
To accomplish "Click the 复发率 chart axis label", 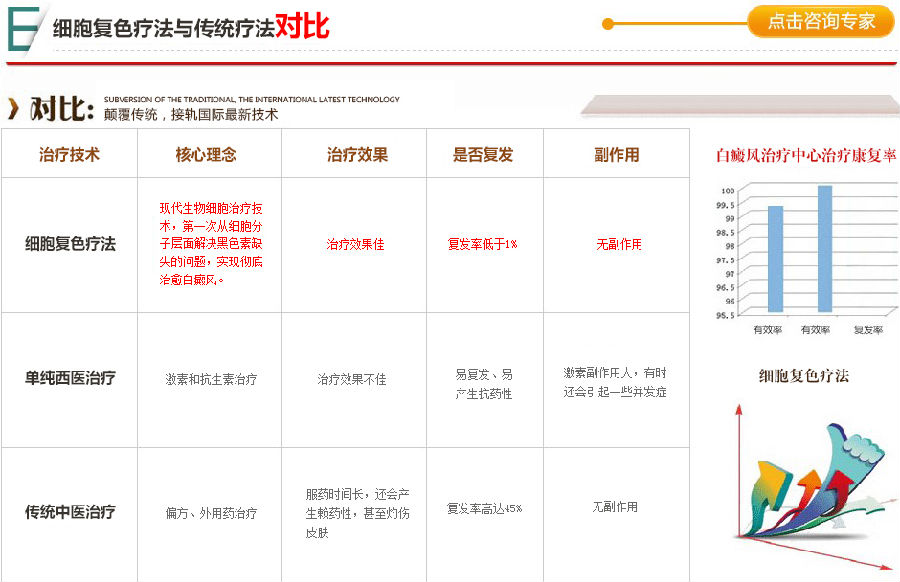I will pos(868,329).
